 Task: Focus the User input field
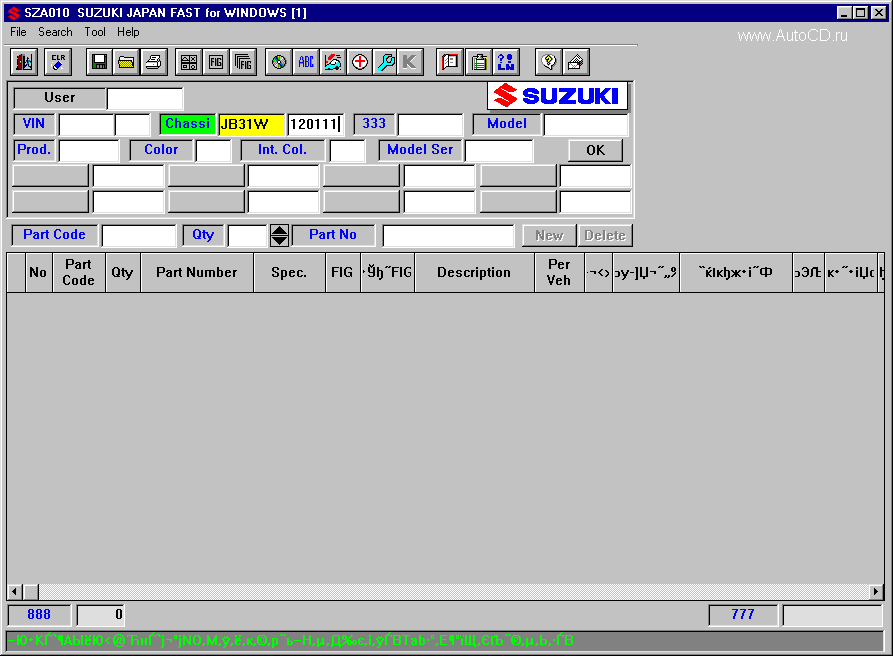[145, 98]
